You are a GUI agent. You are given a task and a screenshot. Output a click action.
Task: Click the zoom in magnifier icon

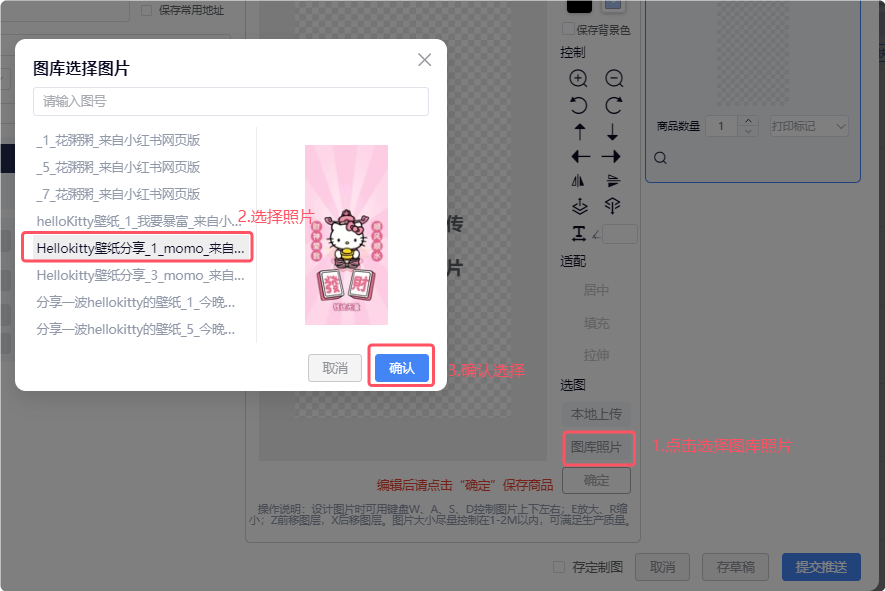coord(579,78)
